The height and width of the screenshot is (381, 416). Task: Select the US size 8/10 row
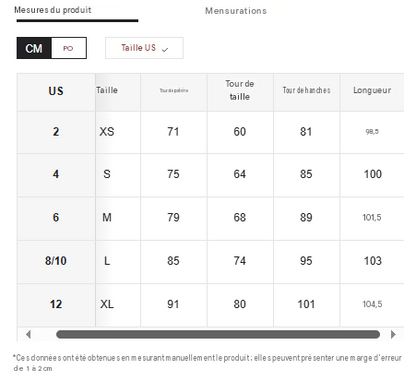[210, 261]
